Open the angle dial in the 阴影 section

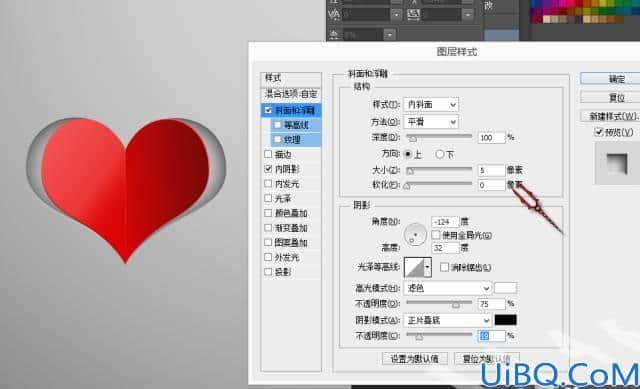[415, 235]
